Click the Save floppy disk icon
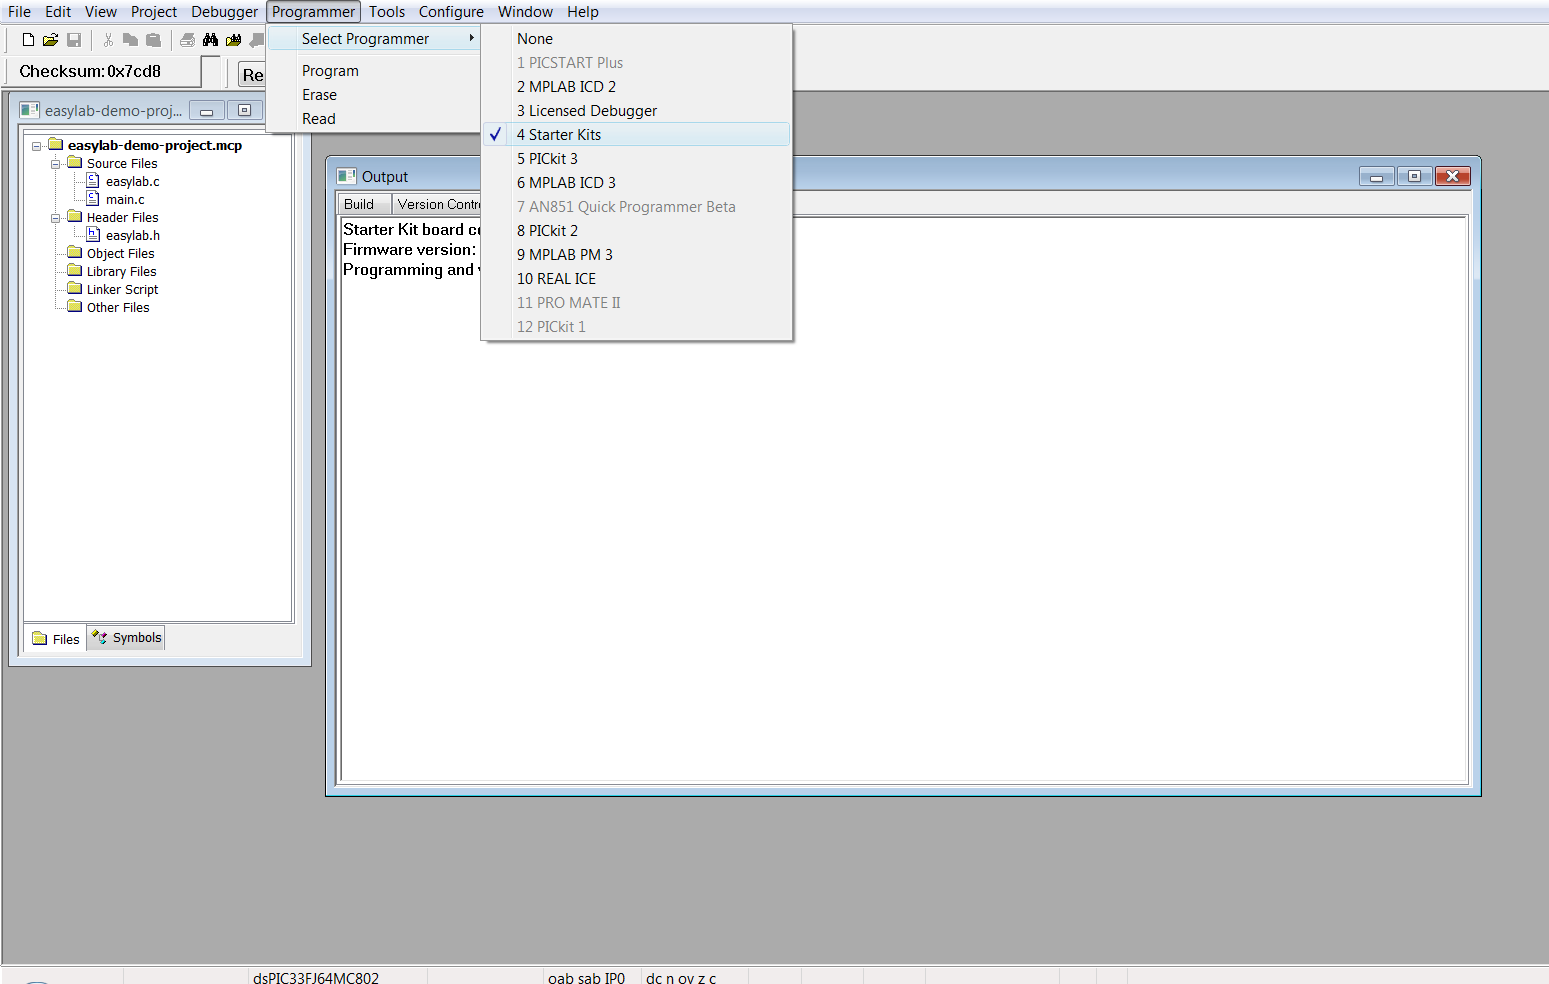Image resolution: width=1549 pixels, height=984 pixels. point(74,40)
